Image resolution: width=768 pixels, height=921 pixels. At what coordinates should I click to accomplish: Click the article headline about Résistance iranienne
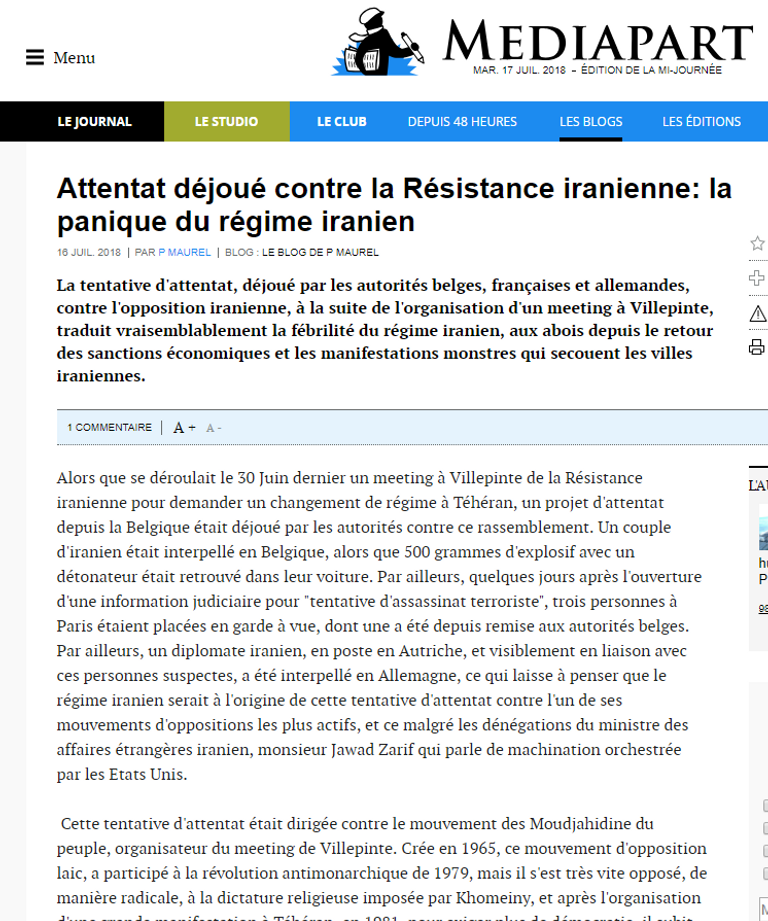[394, 203]
